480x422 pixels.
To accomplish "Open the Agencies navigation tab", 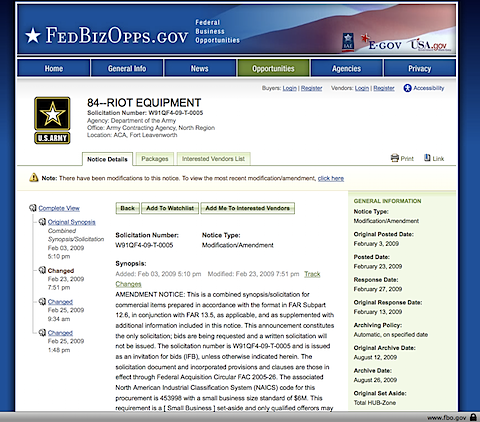I will [x=346, y=68].
